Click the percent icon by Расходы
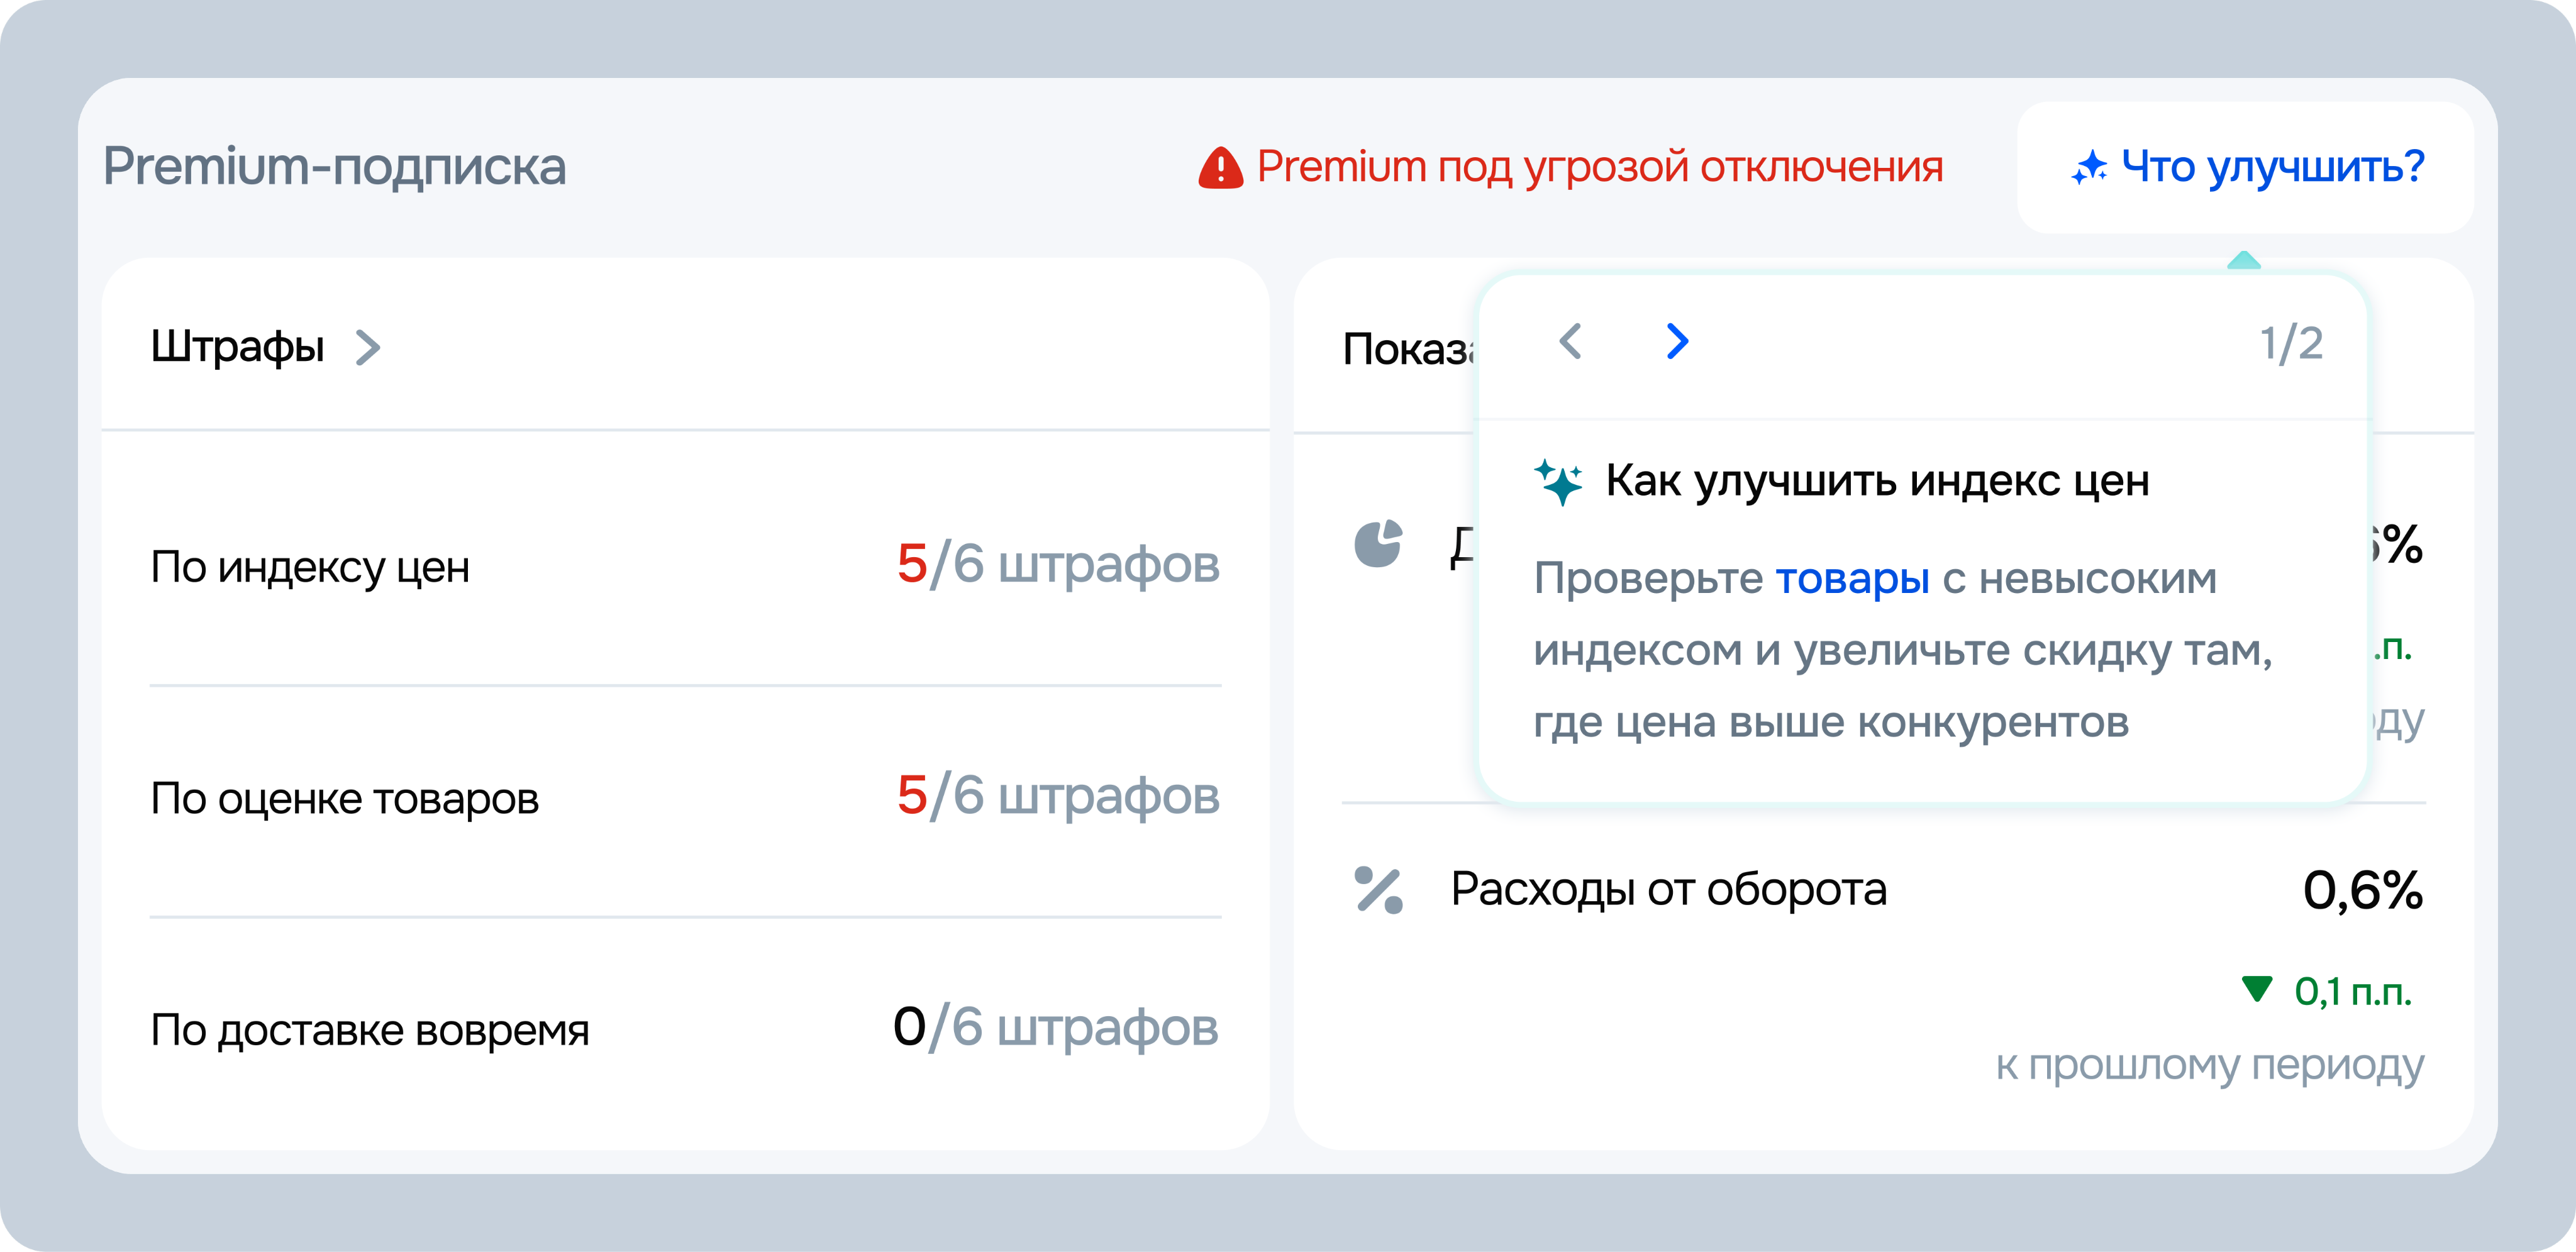The image size is (2576, 1252). point(1378,890)
